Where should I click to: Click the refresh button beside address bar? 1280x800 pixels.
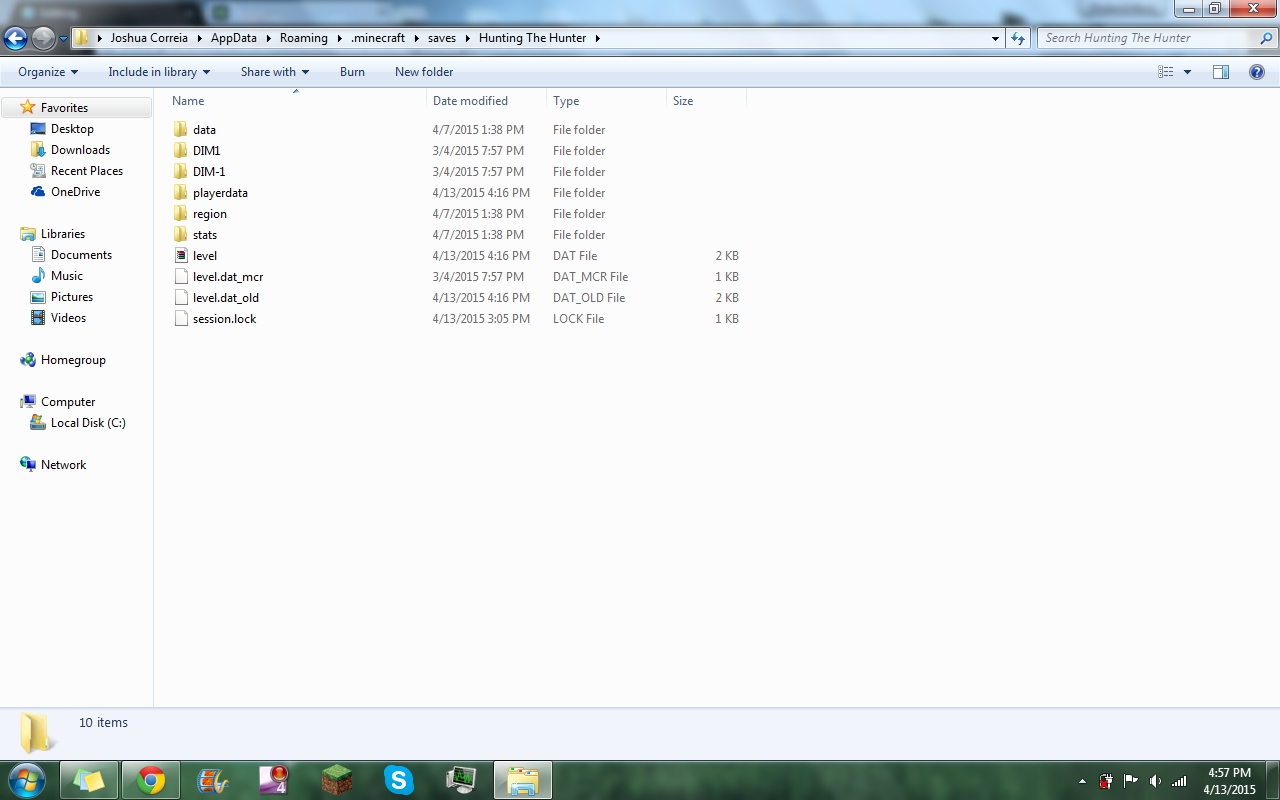(x=1018, y=38)
